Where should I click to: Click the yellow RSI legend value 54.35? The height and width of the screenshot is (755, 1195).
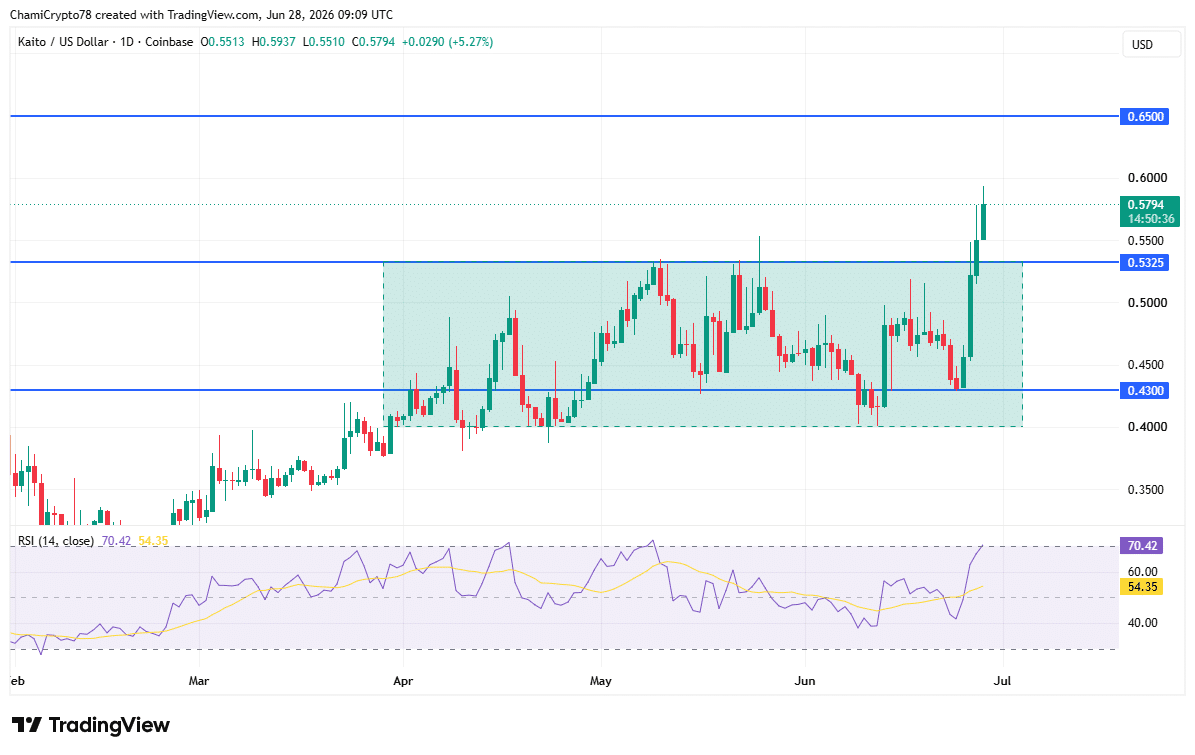[x=153, y=541]
